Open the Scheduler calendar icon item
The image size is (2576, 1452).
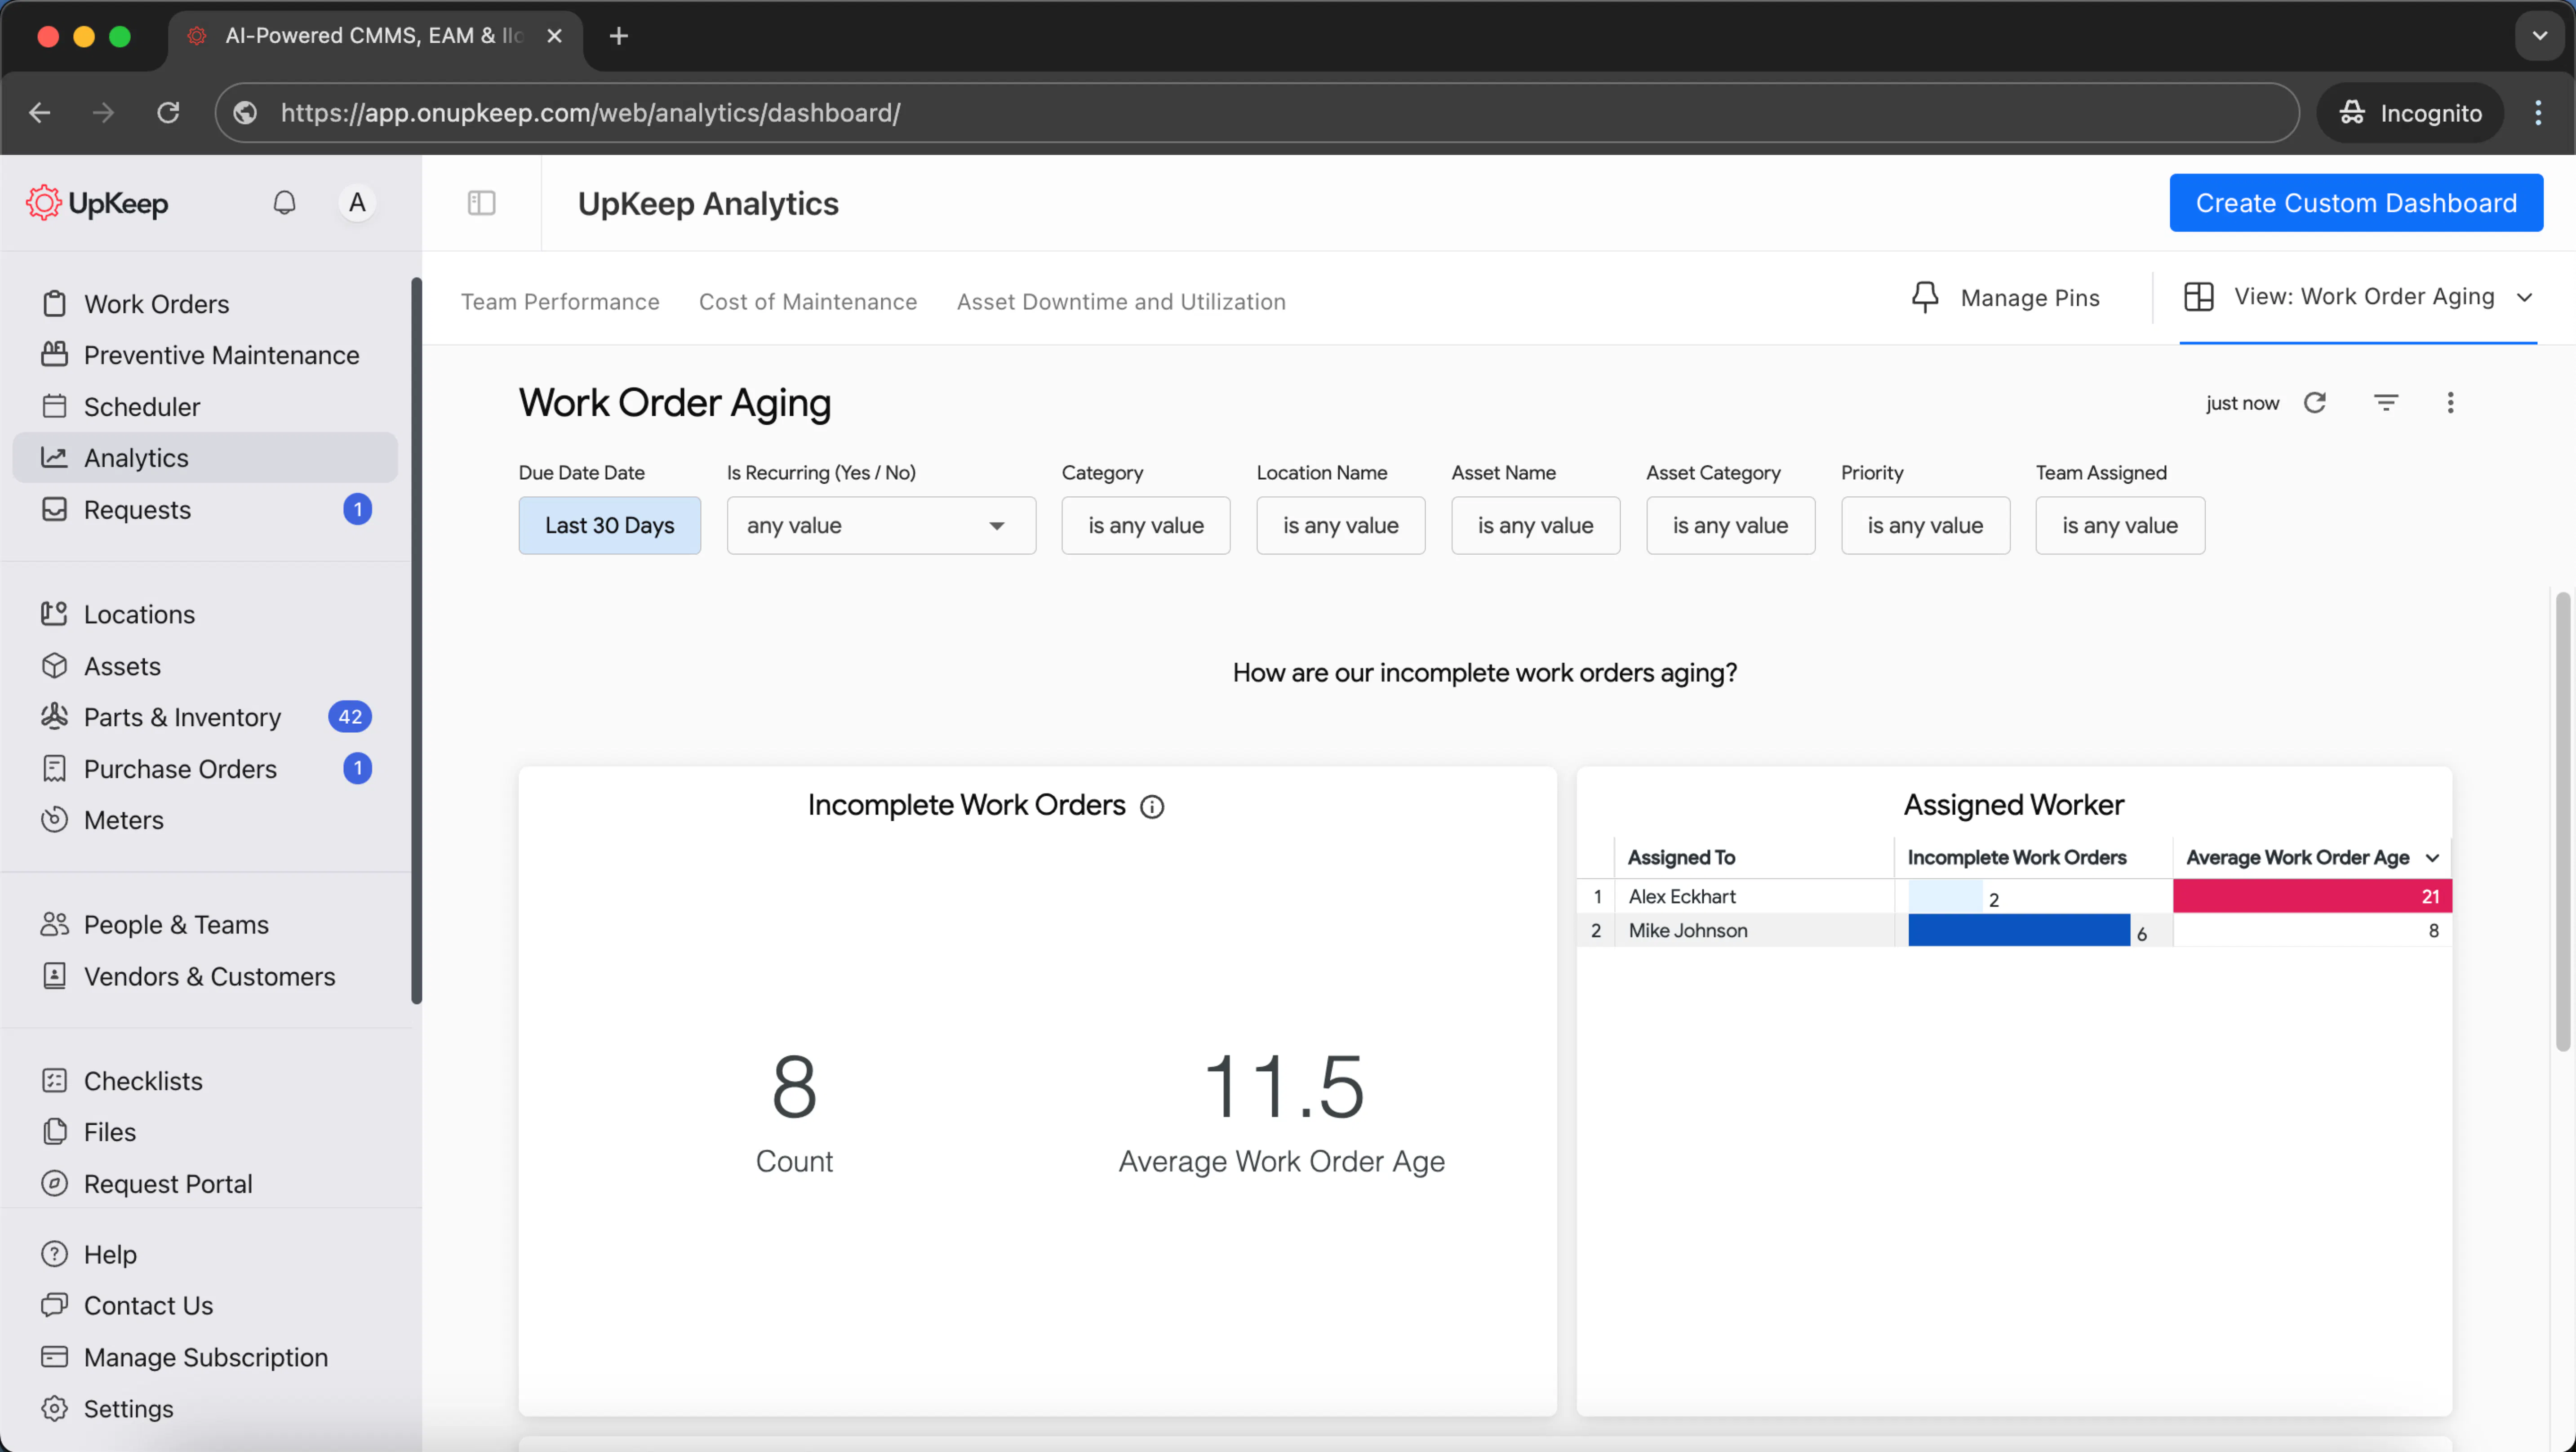click(x=55, y=406)
